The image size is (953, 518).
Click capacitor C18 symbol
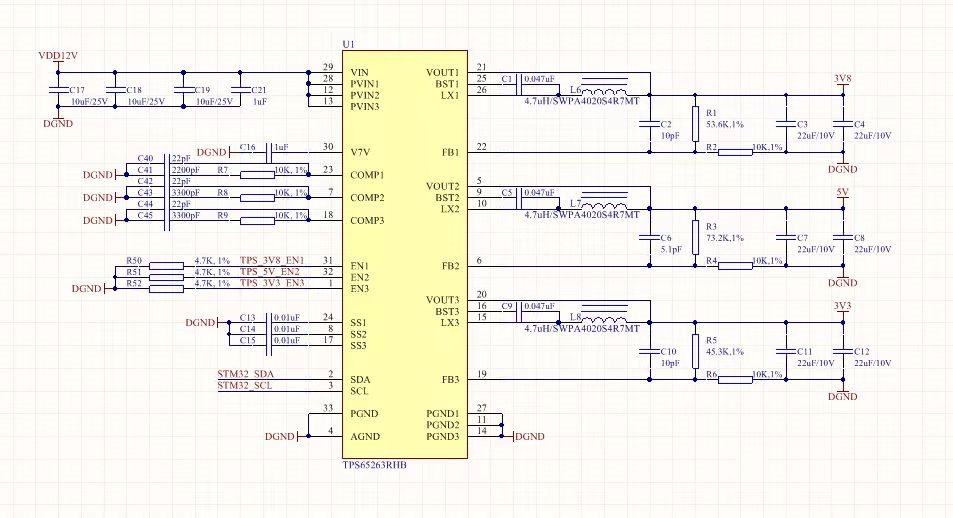(115, 90)
